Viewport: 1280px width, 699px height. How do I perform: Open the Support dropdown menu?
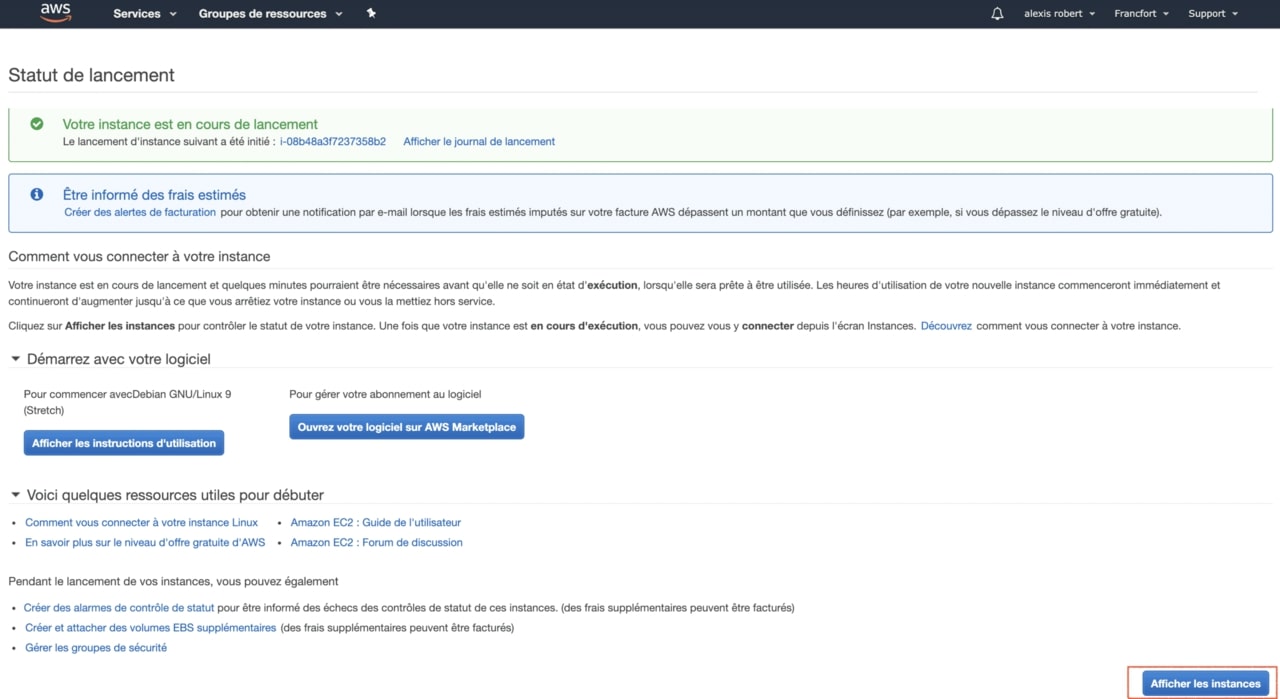point(1213,14)
